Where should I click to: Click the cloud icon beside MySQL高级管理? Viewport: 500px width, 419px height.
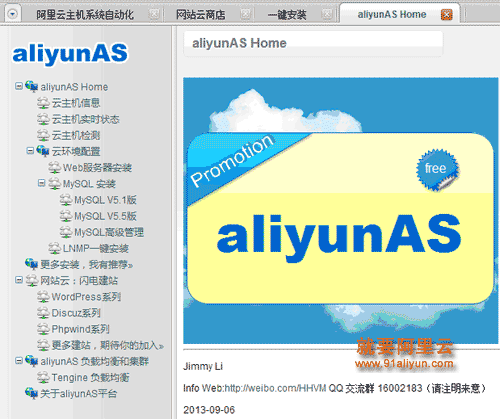66,232
